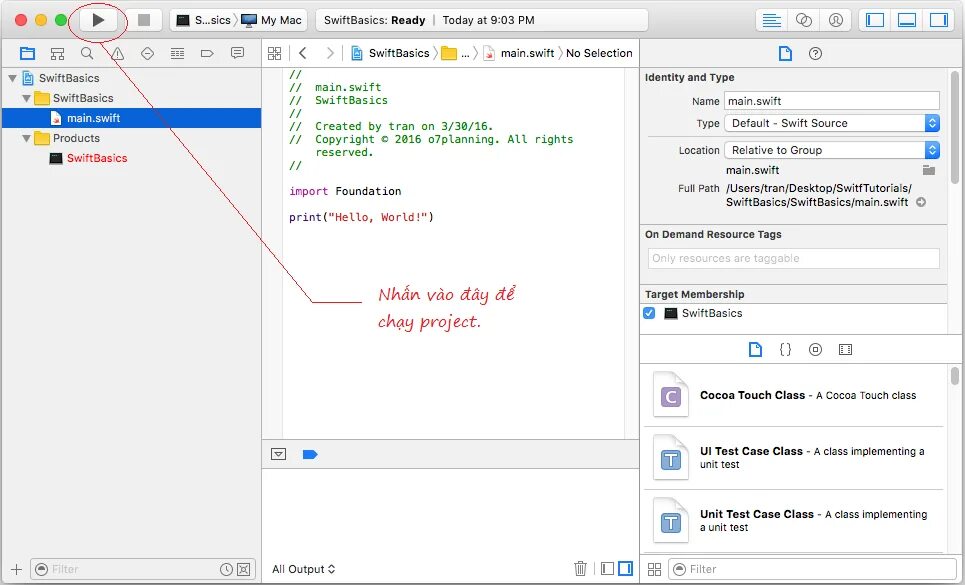Show the File Template library
This screenshot has height=585, width=965.
point(755,350)
